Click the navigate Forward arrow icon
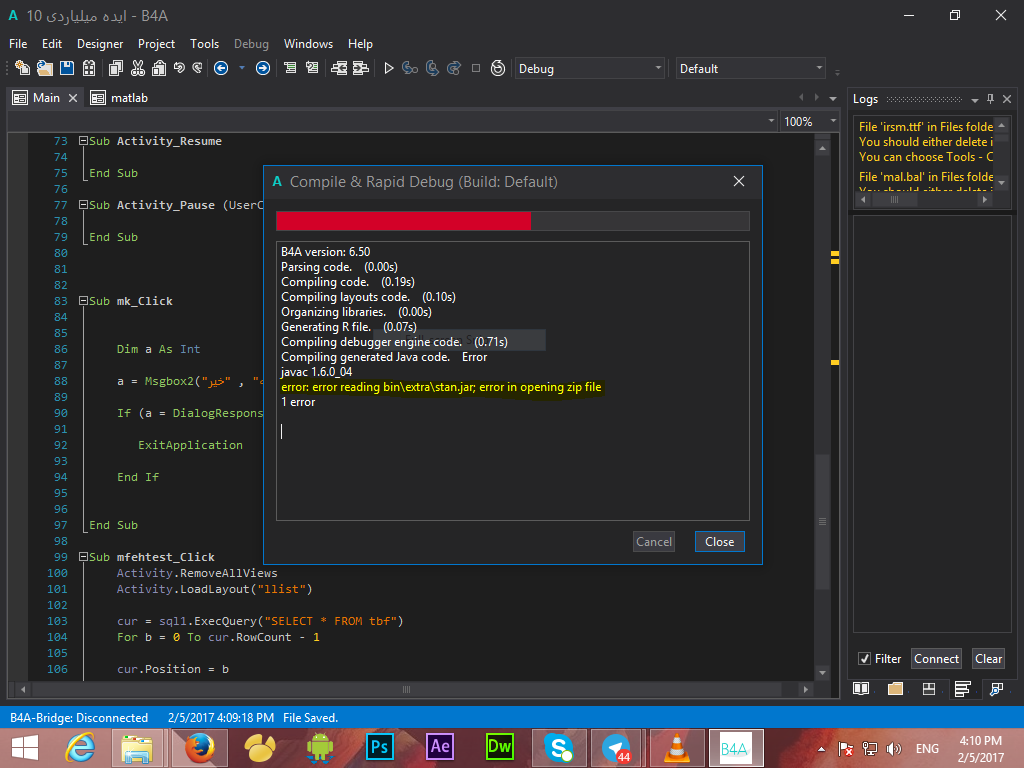 (262, 68)
